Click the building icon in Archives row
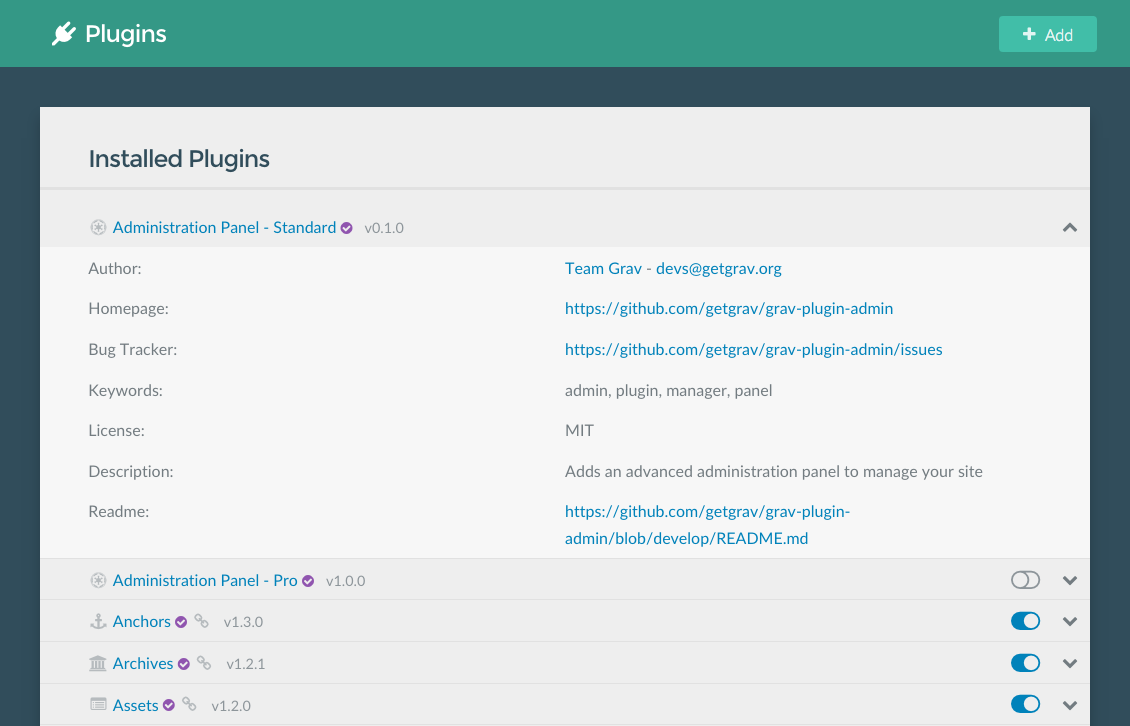 click(98, 663)
